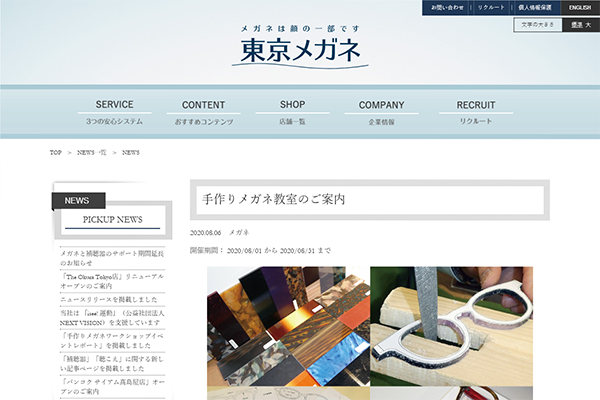Image resolution: width=600 pixels, height=400 pixels.
Task: Set text size to 大
Action: (x=589, y=25)
